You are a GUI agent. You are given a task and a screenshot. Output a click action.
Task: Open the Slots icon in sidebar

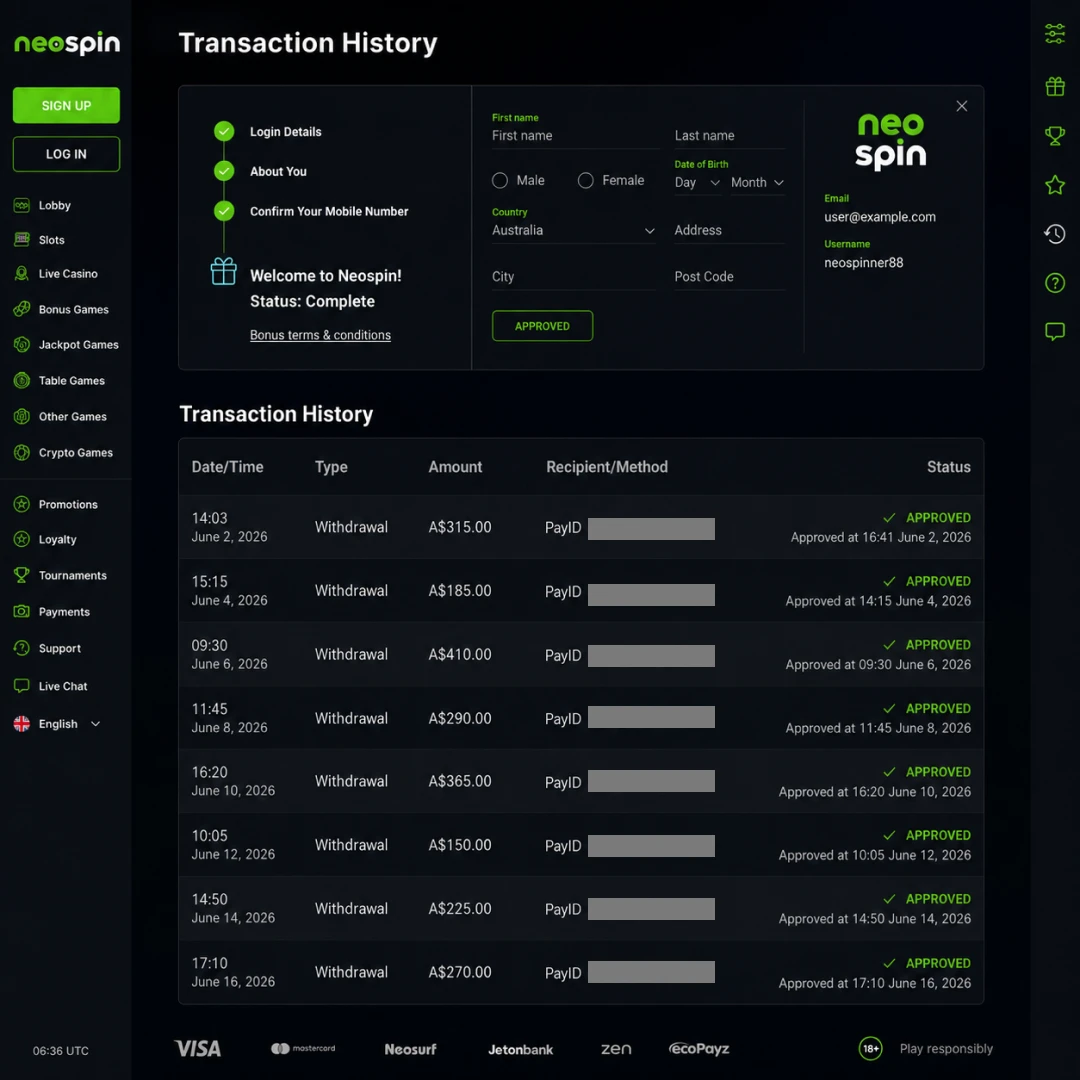pos(21,240)
